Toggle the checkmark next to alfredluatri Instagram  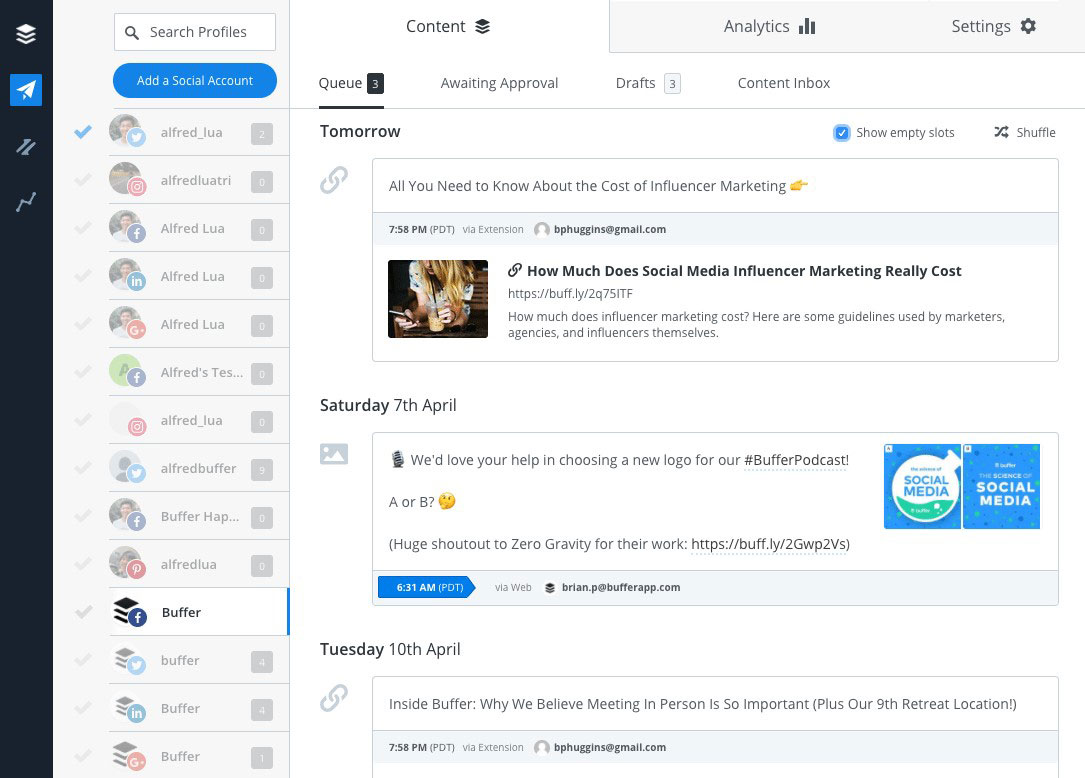coord(83,180)
